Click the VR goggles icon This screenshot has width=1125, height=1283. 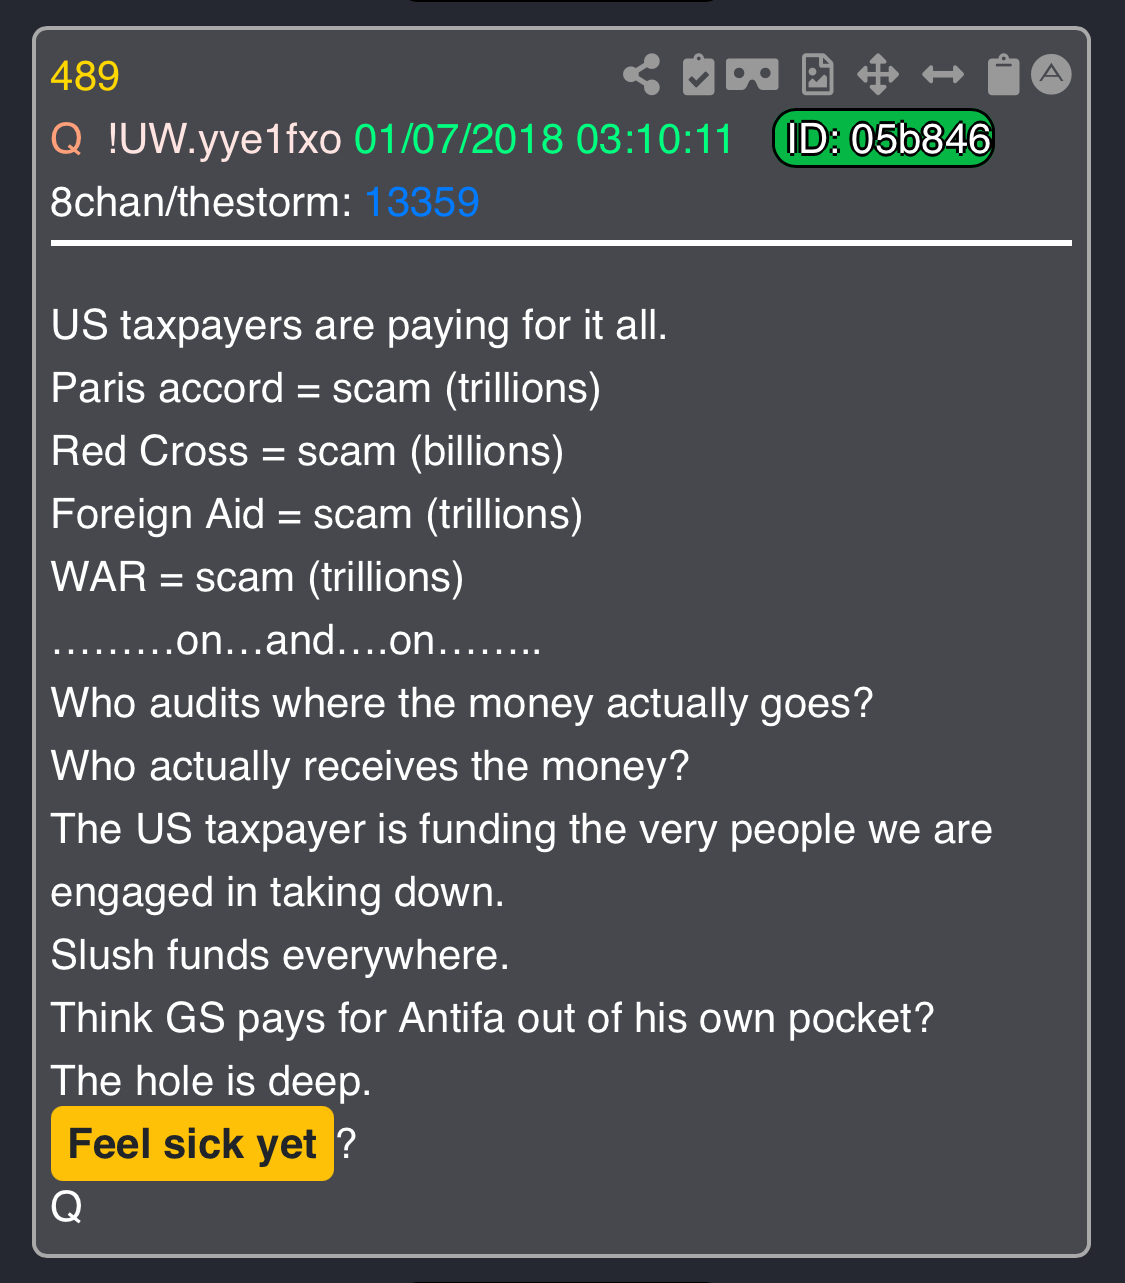[x=752, y=74]
